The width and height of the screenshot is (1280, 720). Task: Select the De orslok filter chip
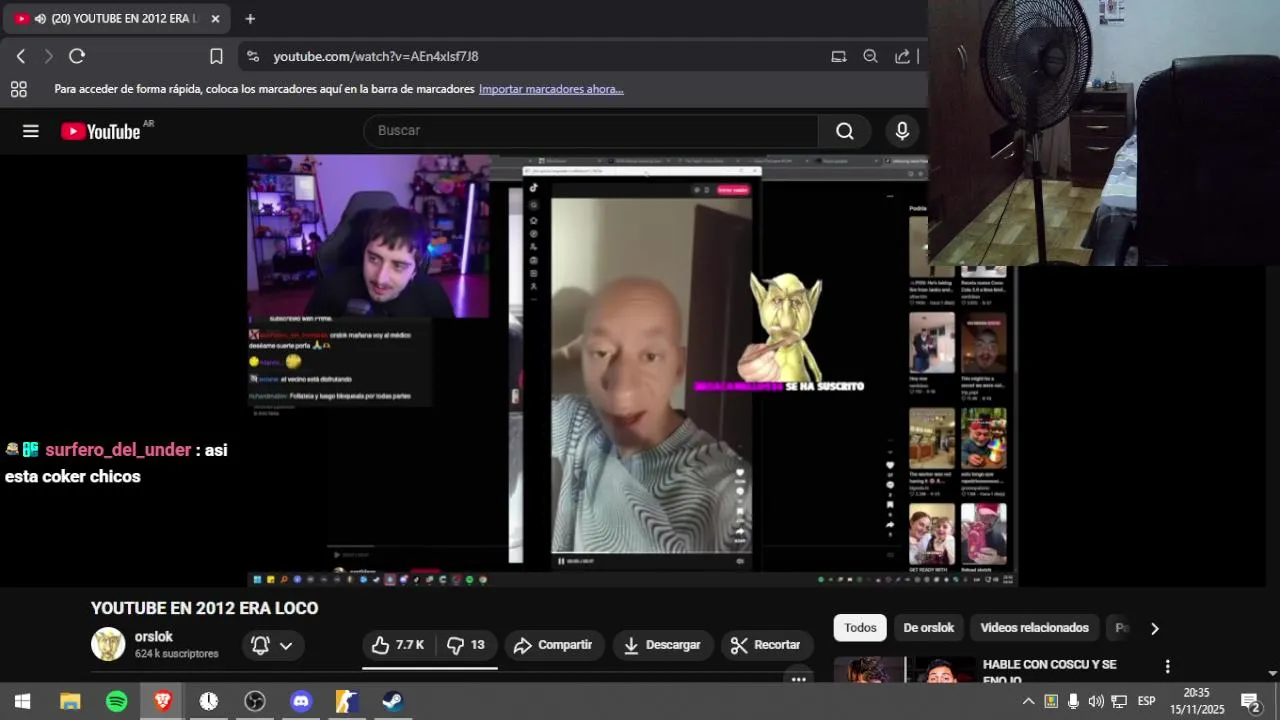pyautogui.click(x=928, y=628)
